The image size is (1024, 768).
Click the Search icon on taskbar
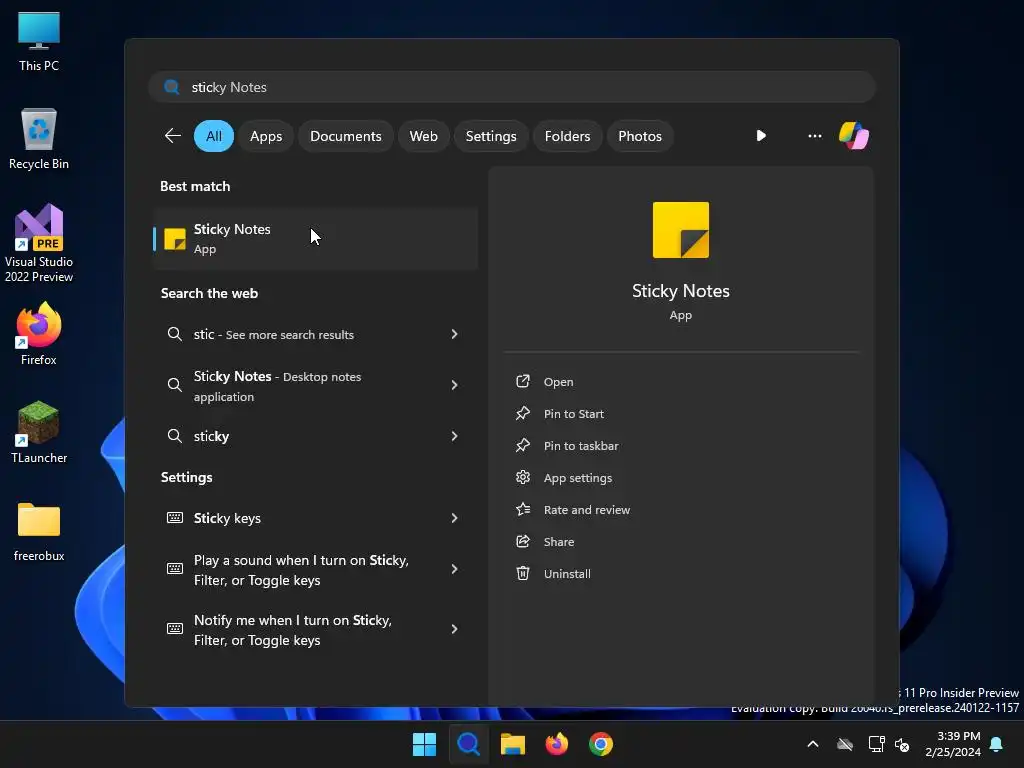468,744
